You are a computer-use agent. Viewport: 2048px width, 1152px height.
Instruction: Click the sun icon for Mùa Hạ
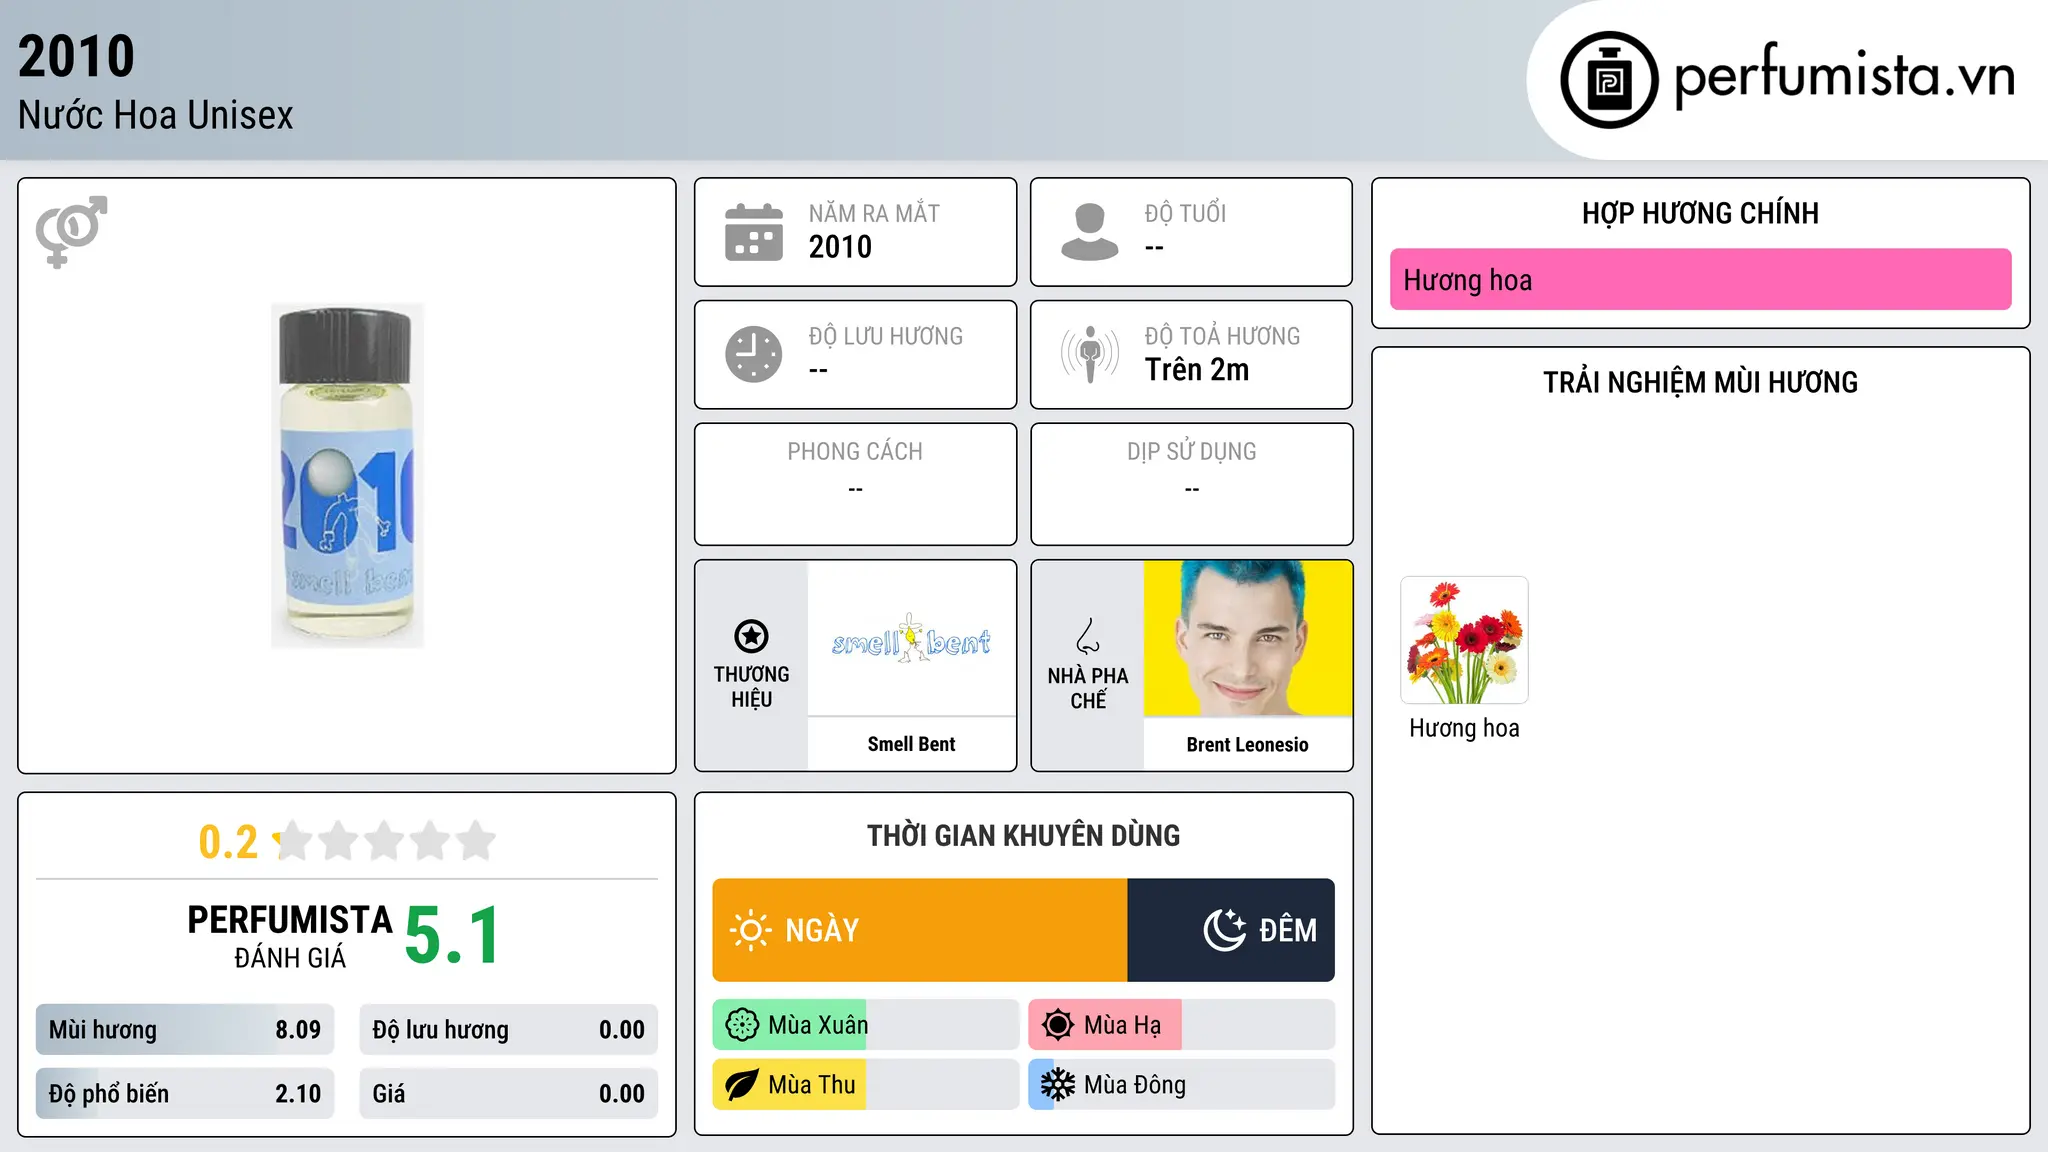click(x=1058, y=1025)
